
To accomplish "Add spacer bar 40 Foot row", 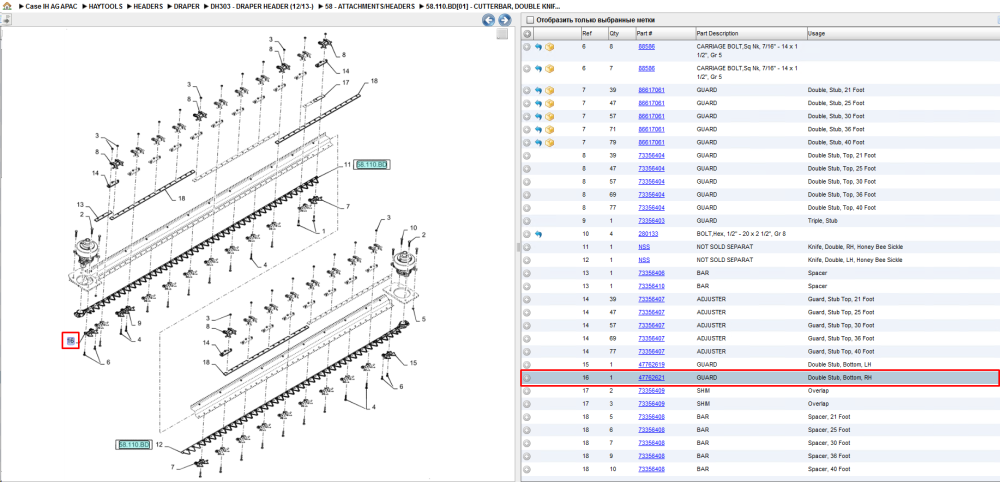I will [527, 469].
